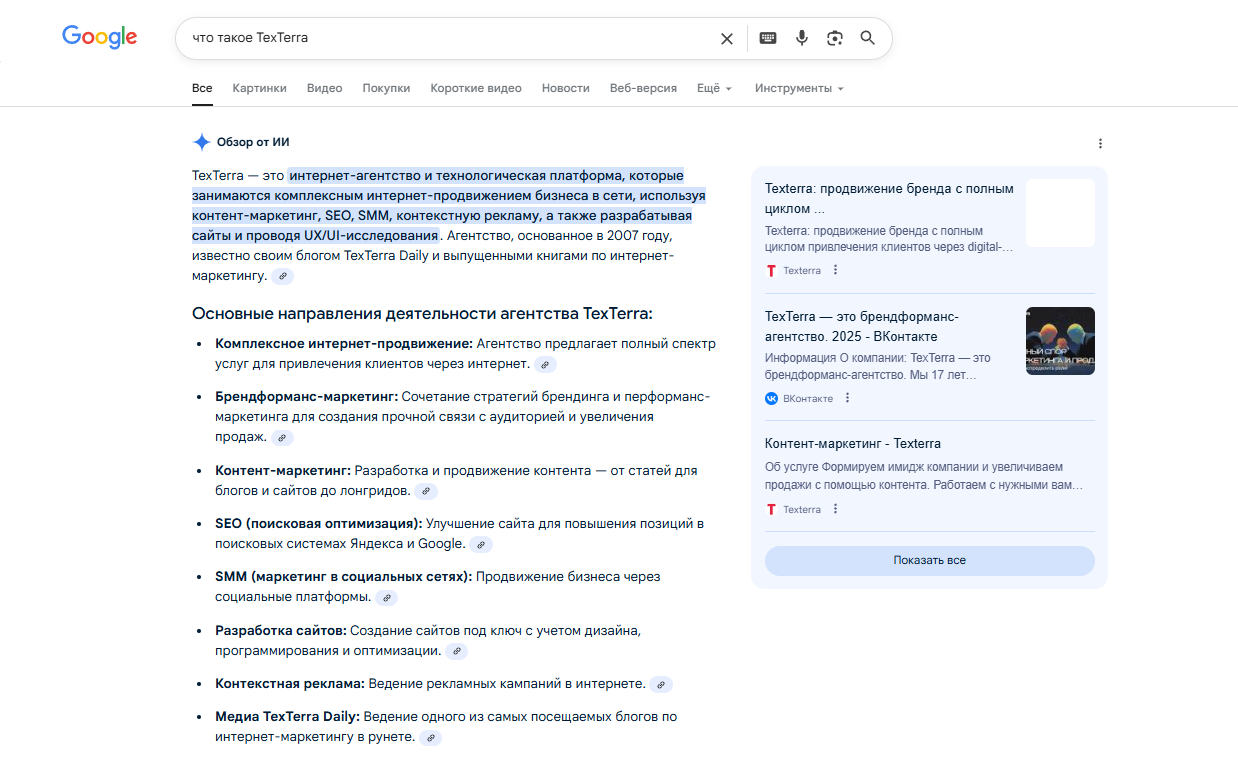
Task: Clear the search query with X icon
Action: tap(727, 38)
